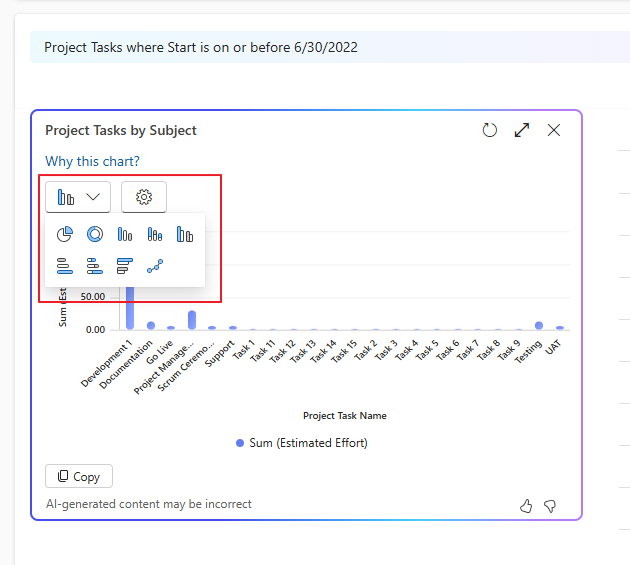Click the 'Development 1' axis label
The width and height of the screenshot is (630, 565).
(x=106, y=363)
